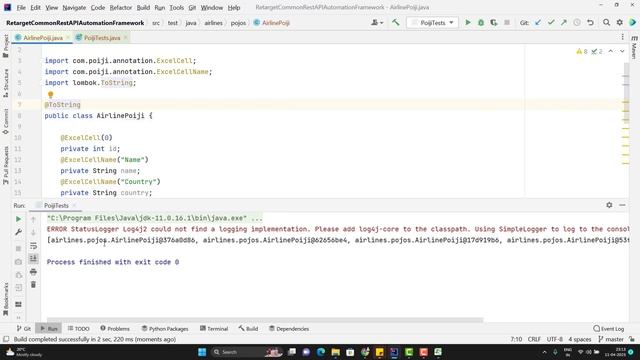640x360 pixels.
Task: Change the CRLF line separator
Action: [x=534, y=339]
